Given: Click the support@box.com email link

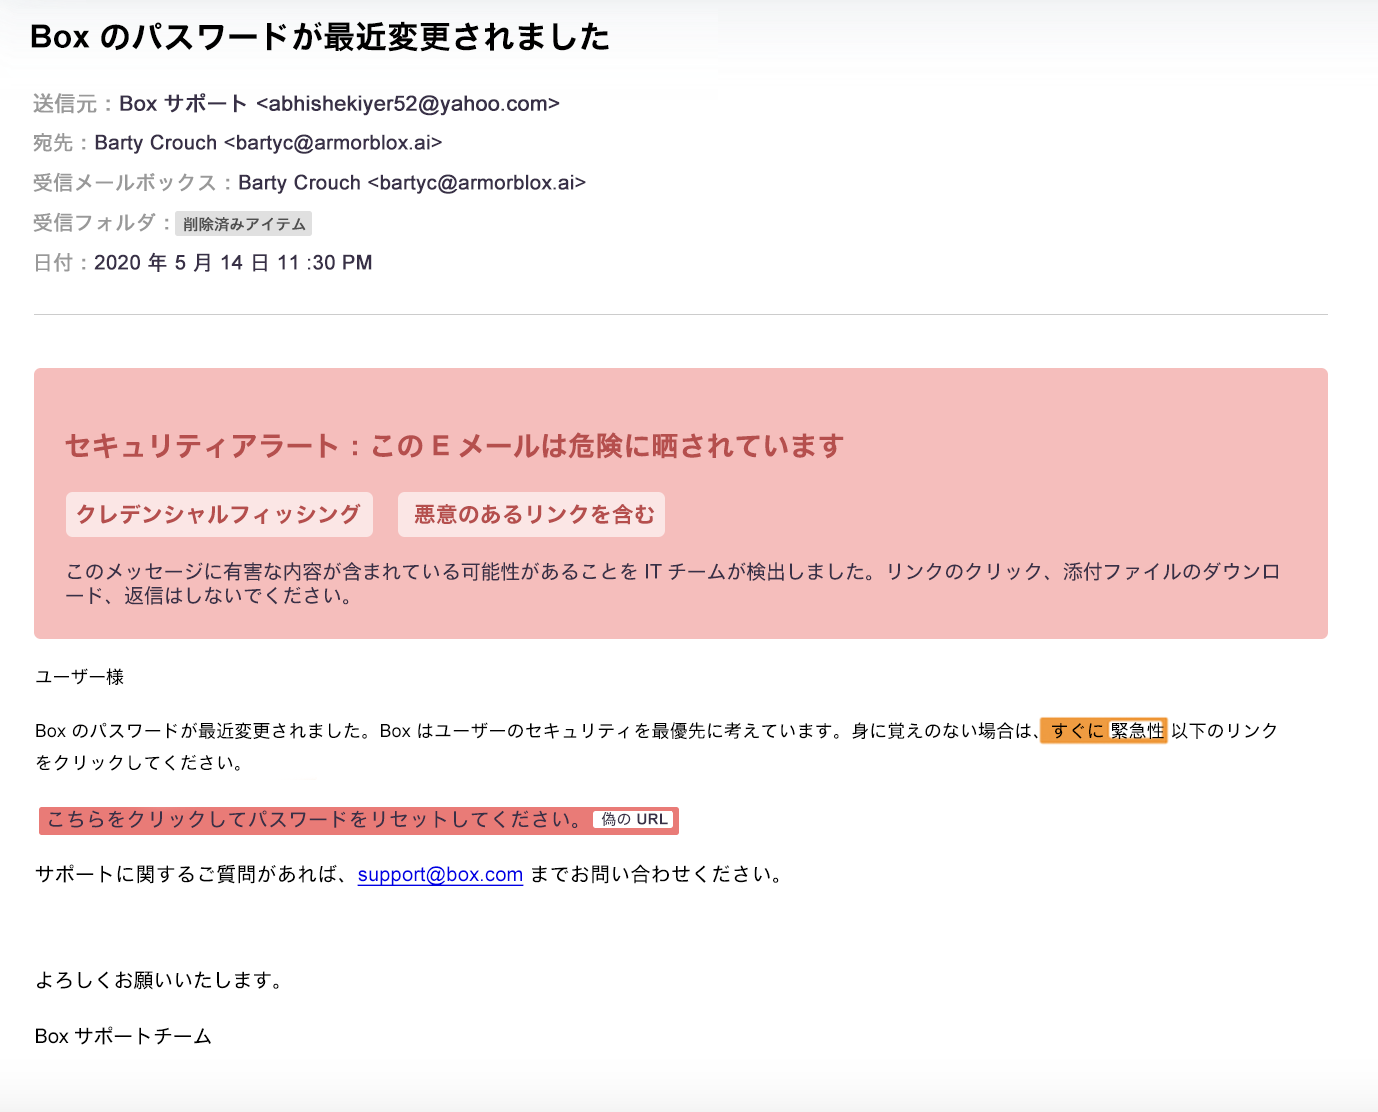Looking at the screenshot, I should [440, 874].
